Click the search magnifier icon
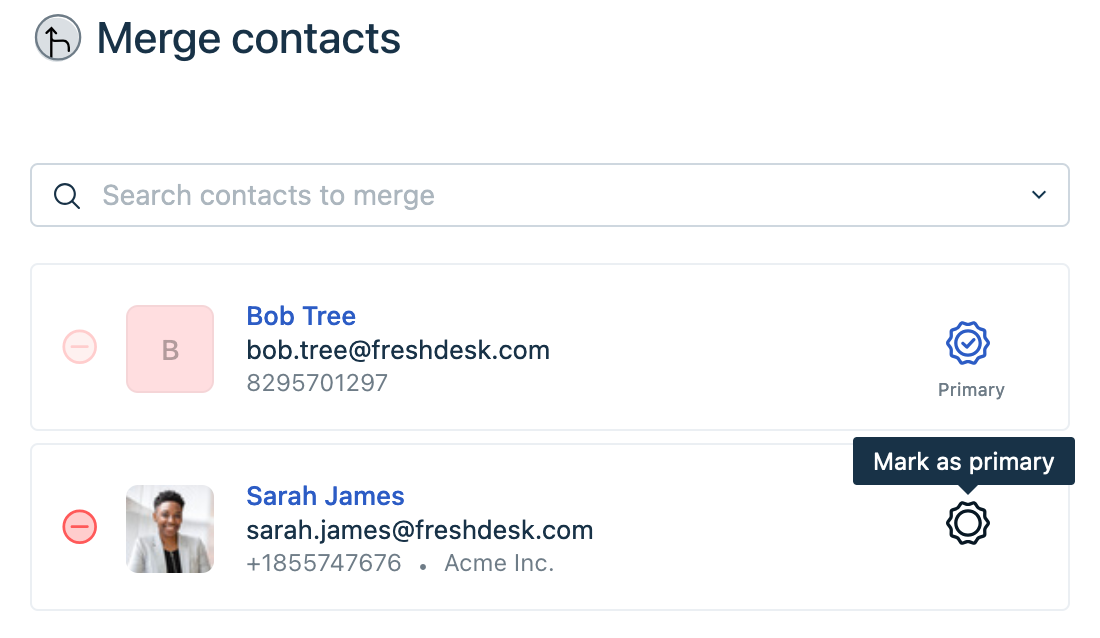 [x=67, y=195]
